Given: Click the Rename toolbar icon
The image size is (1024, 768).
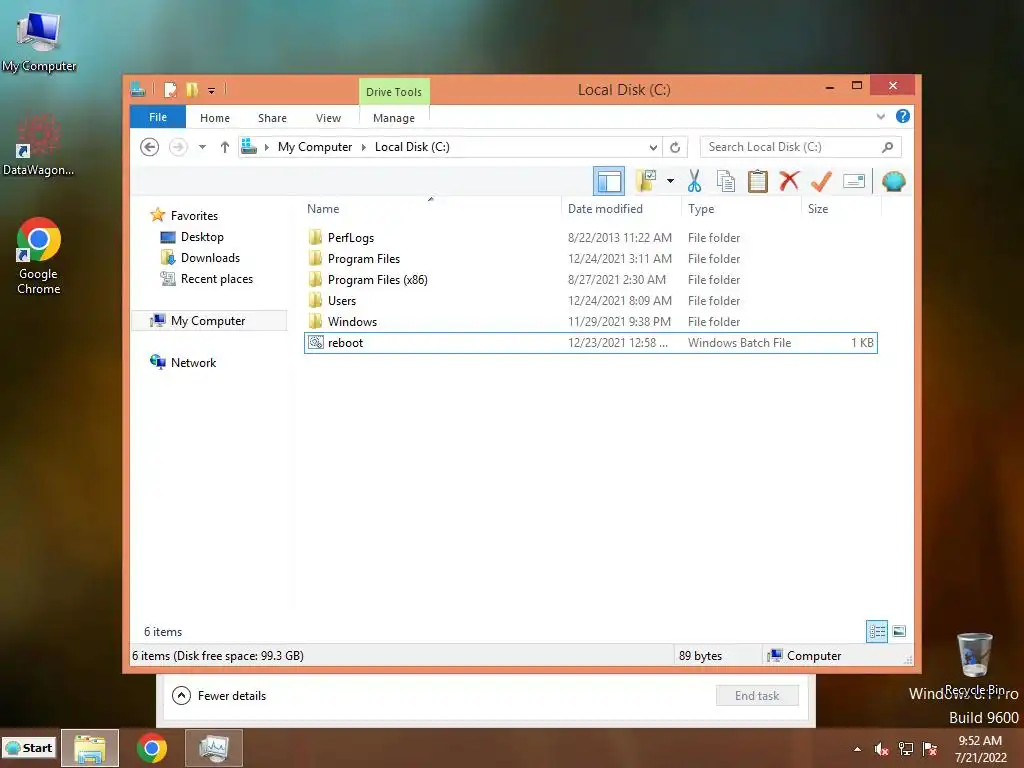Looking at the screenshot, I should pyautogui.click(x=854, y=181).
